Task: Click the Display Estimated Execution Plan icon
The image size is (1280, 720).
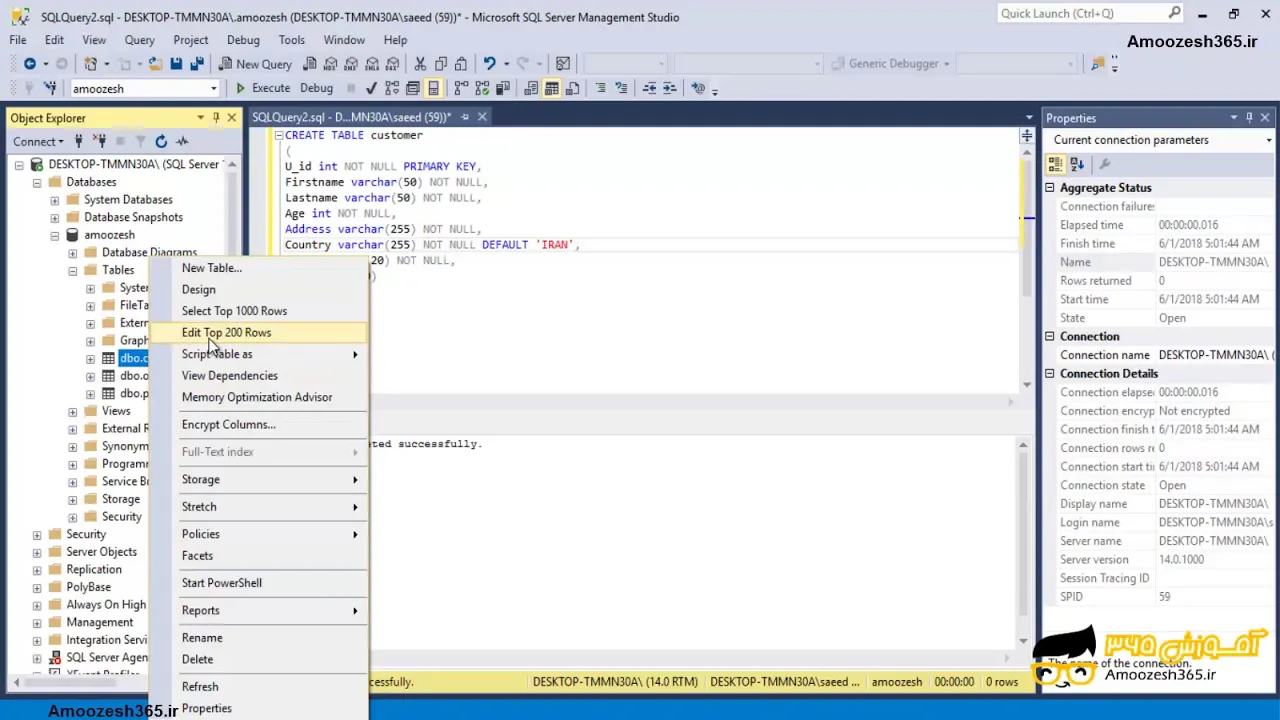Action: pos(392,88)
